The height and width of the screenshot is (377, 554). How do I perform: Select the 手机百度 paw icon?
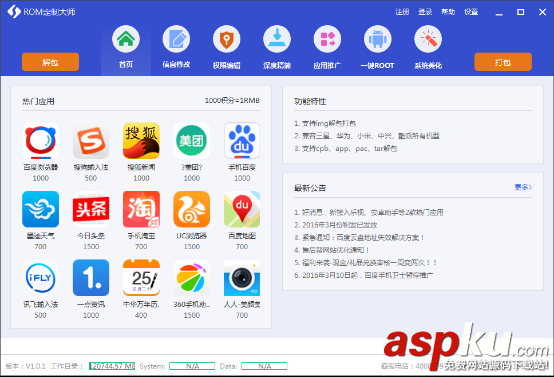[x=242, y=141]
